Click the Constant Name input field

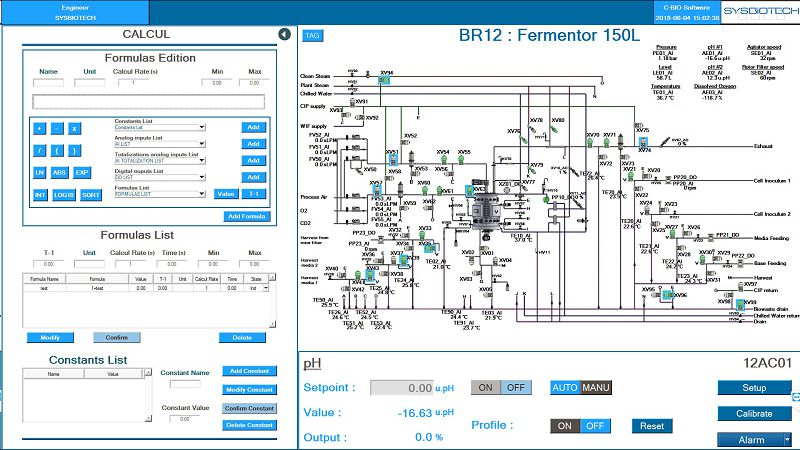tap(185, 384)
